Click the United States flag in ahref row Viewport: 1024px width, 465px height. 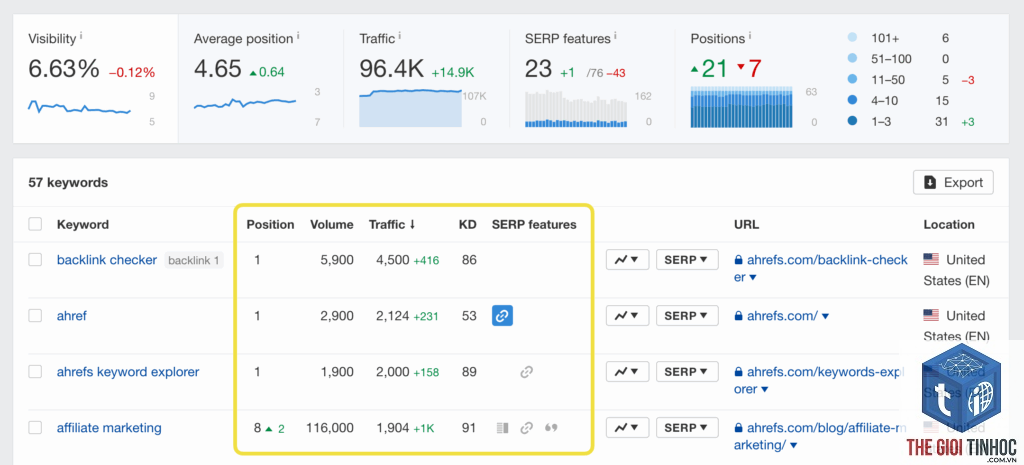[931, 316]
